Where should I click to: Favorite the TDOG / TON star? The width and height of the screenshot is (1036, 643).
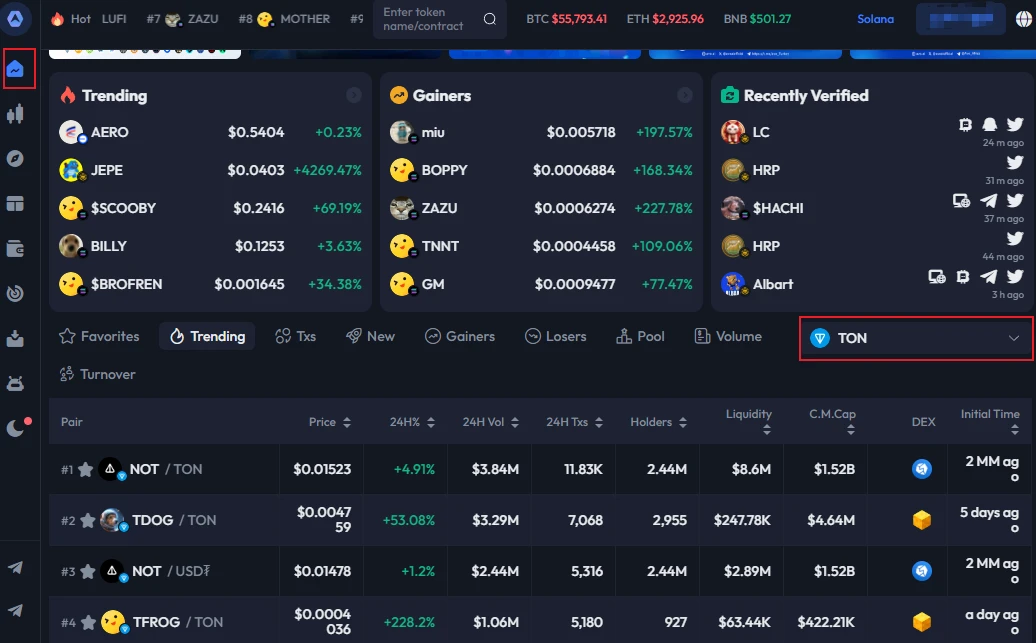tap(88, 521)
